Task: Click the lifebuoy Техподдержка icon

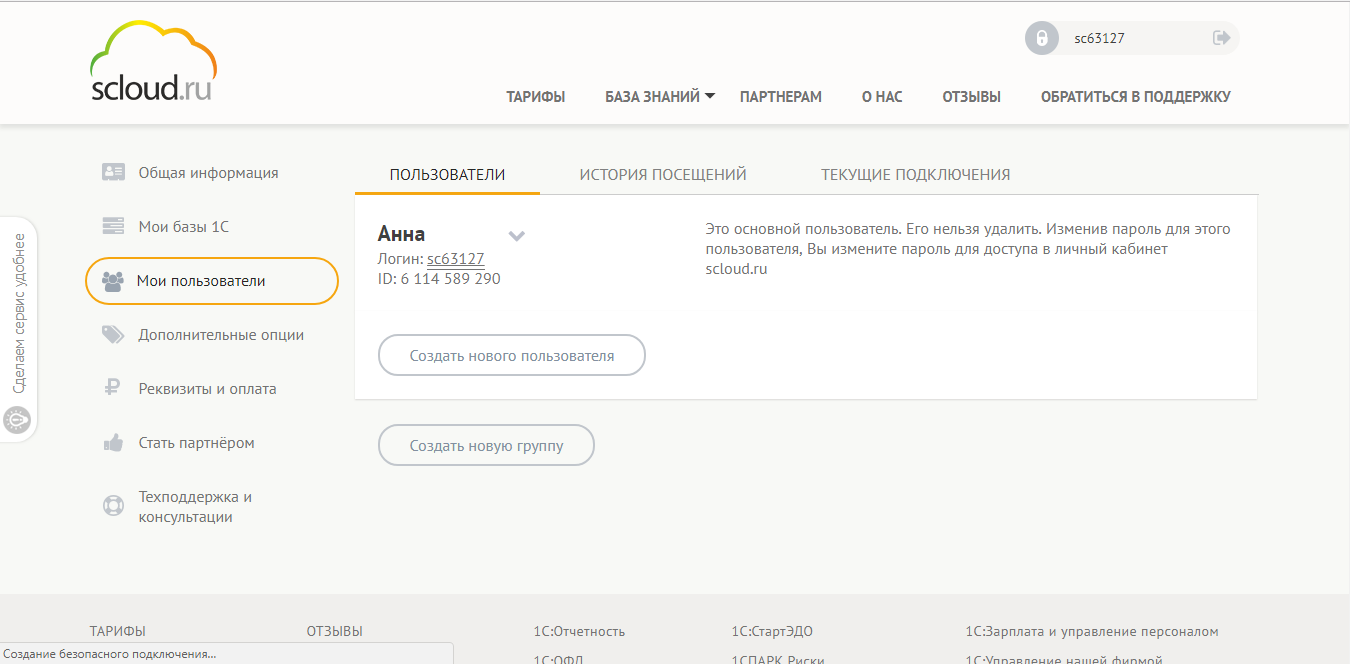Action: click(x=113, y=506)
